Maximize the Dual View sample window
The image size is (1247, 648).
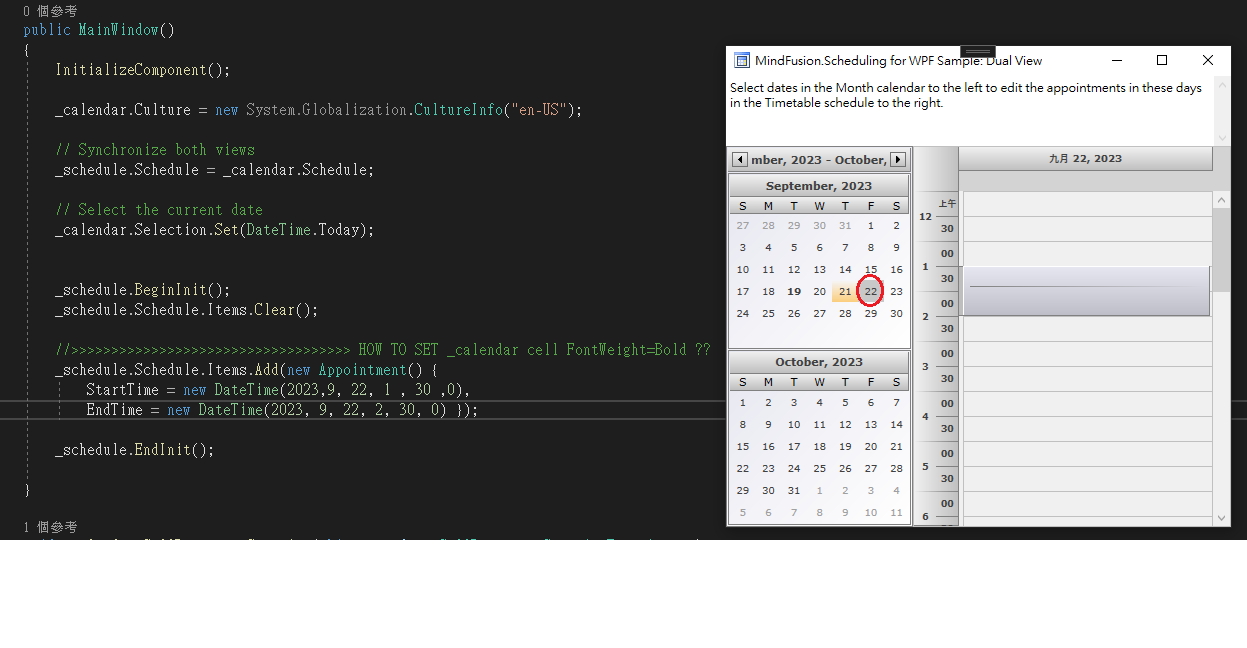click(1161, 61)
